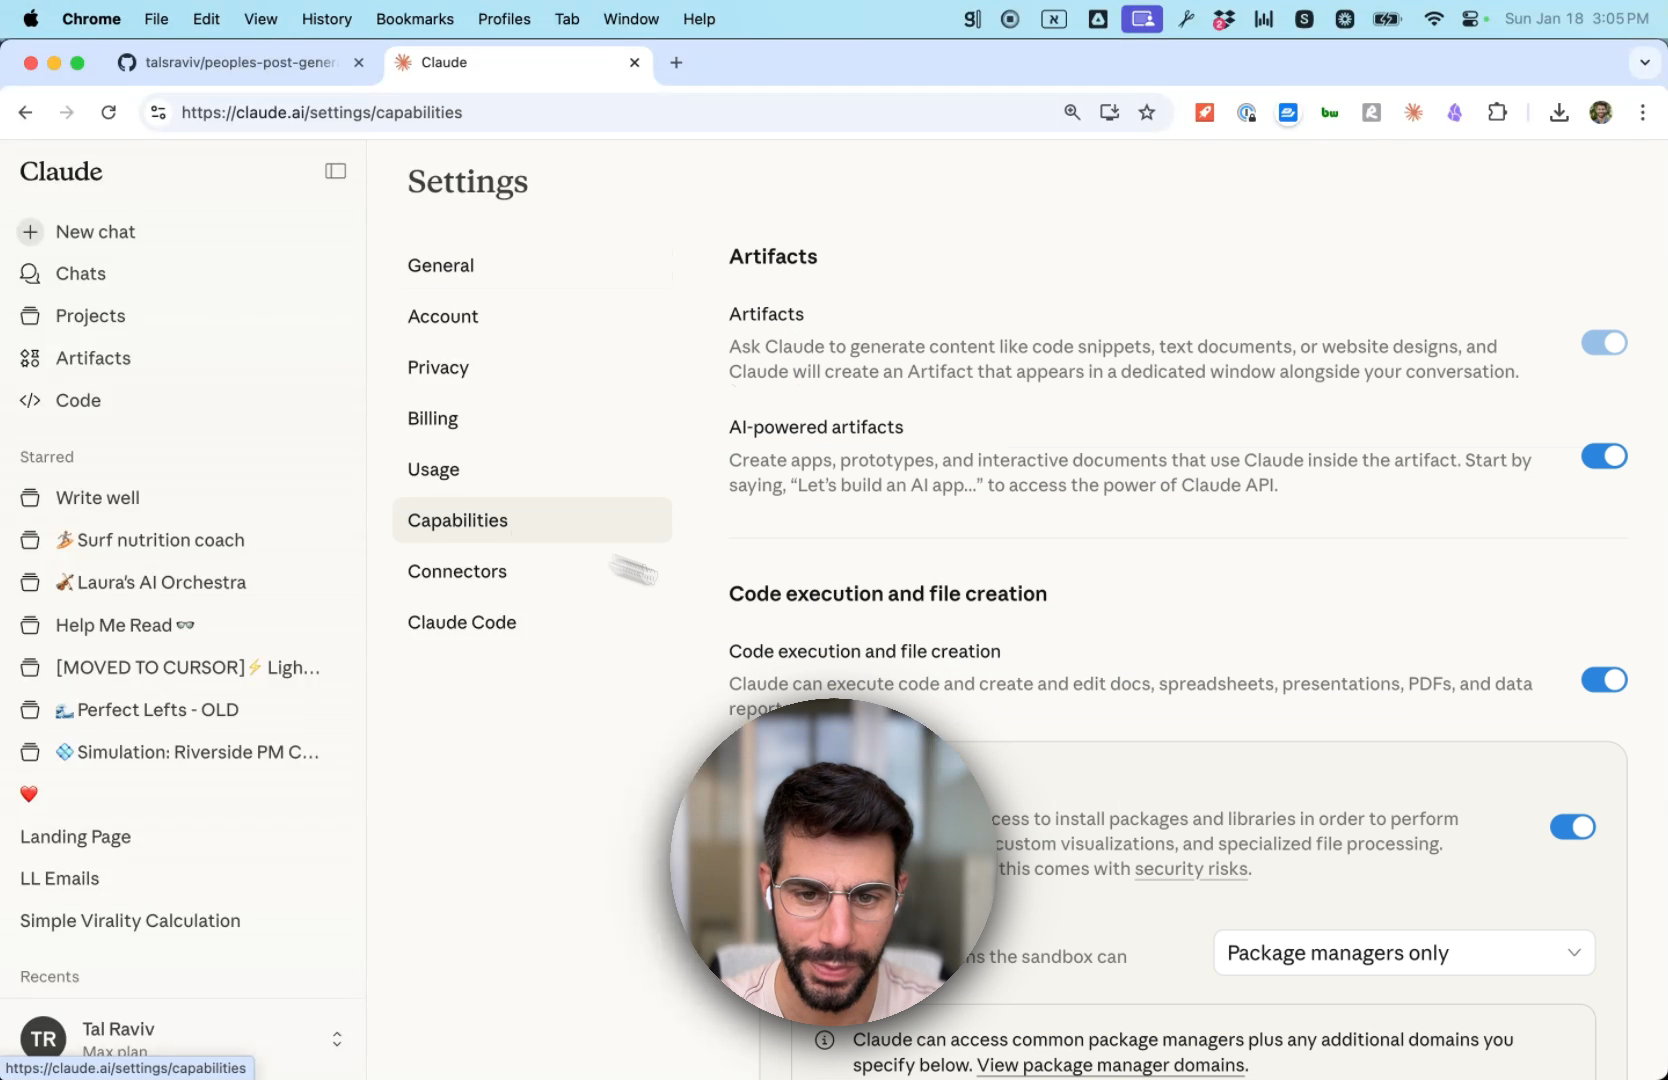Turn off Code execution and file creation
1668x1080 pixels.
[1603, 680]
